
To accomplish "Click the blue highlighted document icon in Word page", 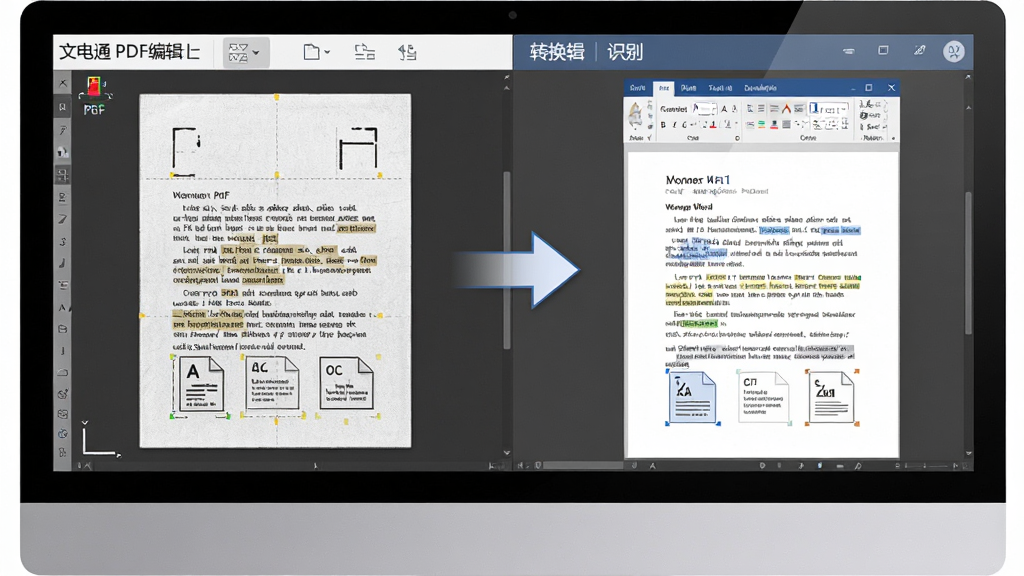I will click(693, 398).
